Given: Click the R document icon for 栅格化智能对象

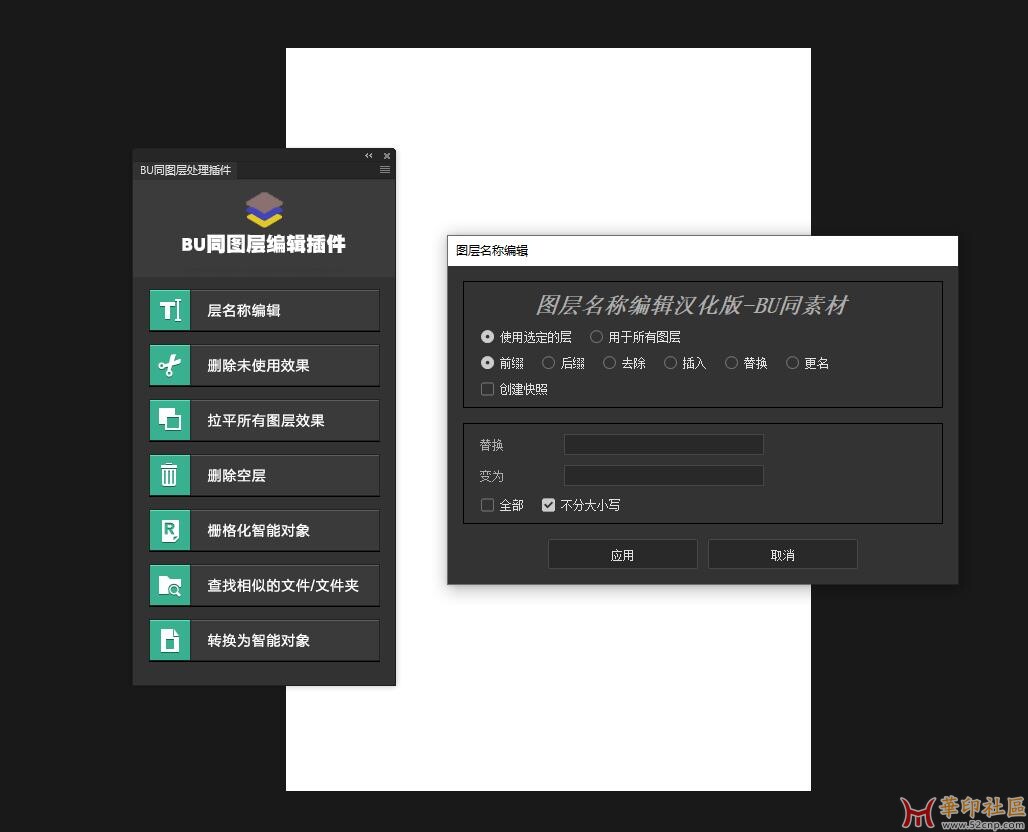Looking at the screenshot, I should tap(170, 530).
